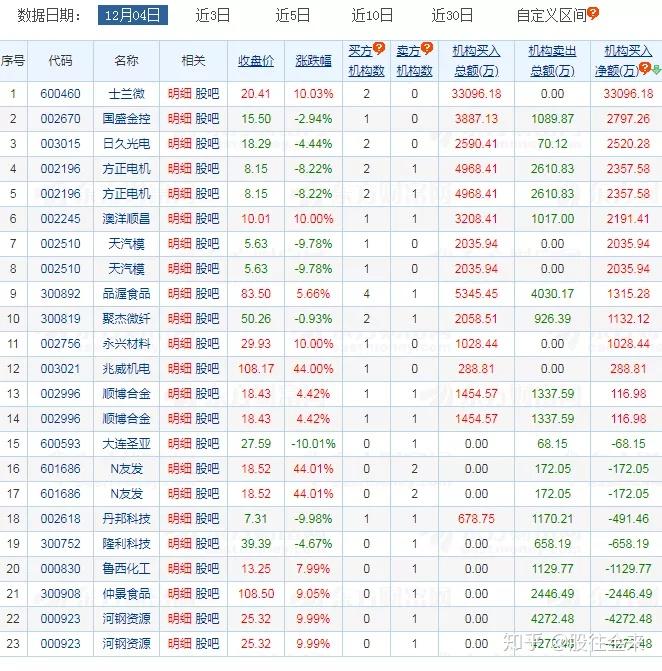The height and width of the screenshot is (671, 662).
Task: Open 股吧 for 永兴材料
Action: point(207,344)
